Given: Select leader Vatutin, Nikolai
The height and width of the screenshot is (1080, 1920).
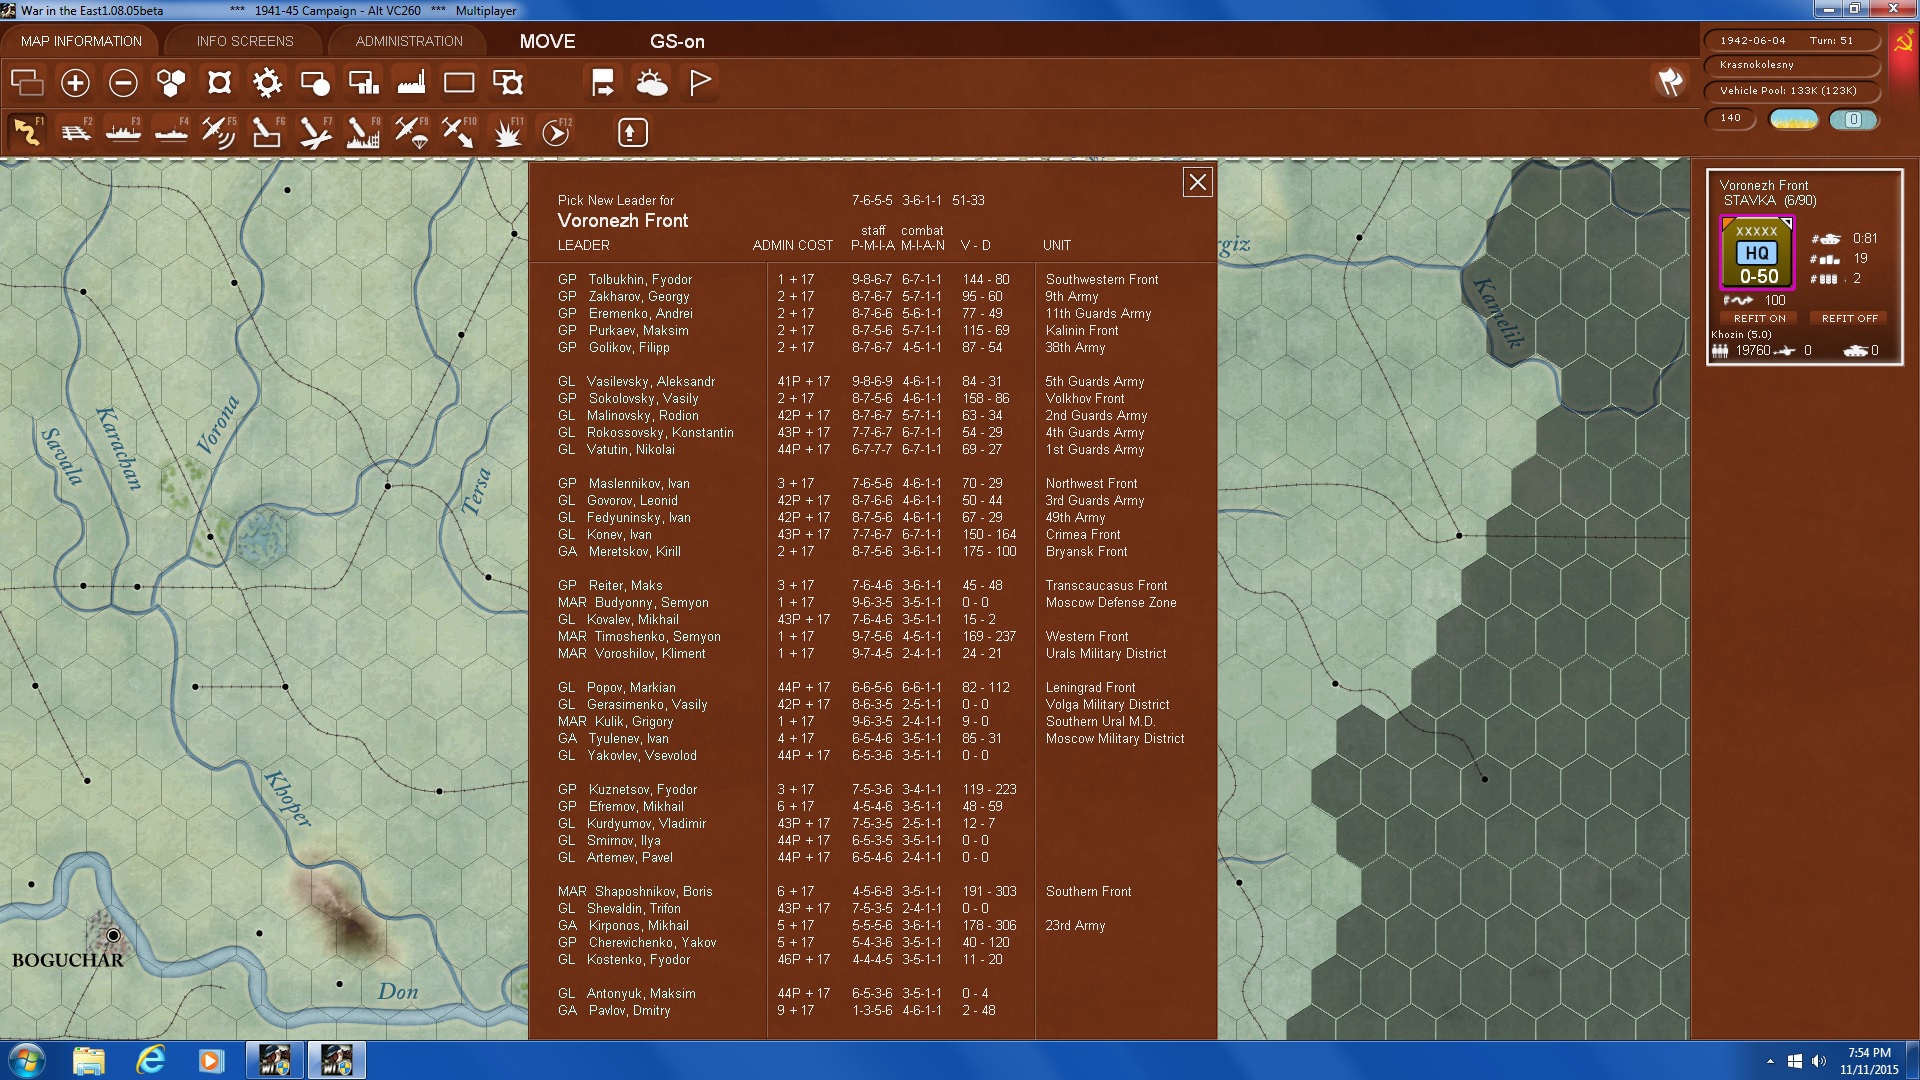Looking at the screenshot, I should (616, 449).
